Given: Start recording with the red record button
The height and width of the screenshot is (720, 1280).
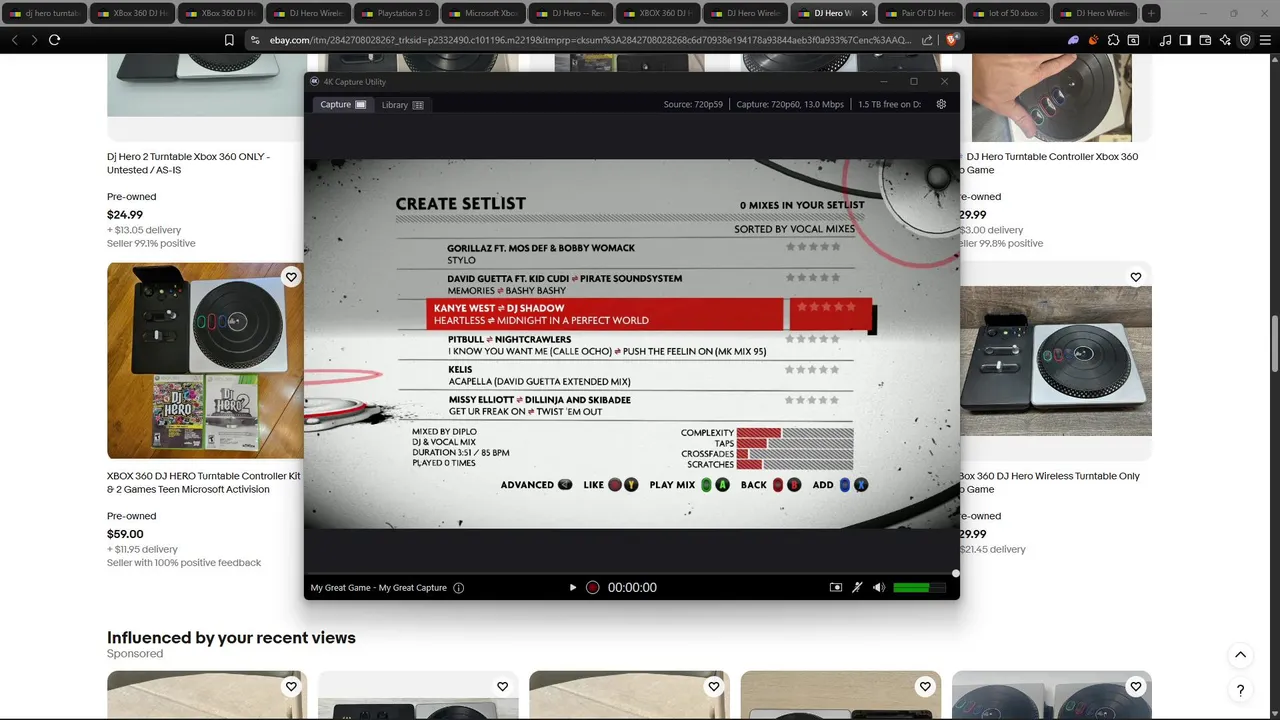Looking at the screenshot, I should (592, 588).
